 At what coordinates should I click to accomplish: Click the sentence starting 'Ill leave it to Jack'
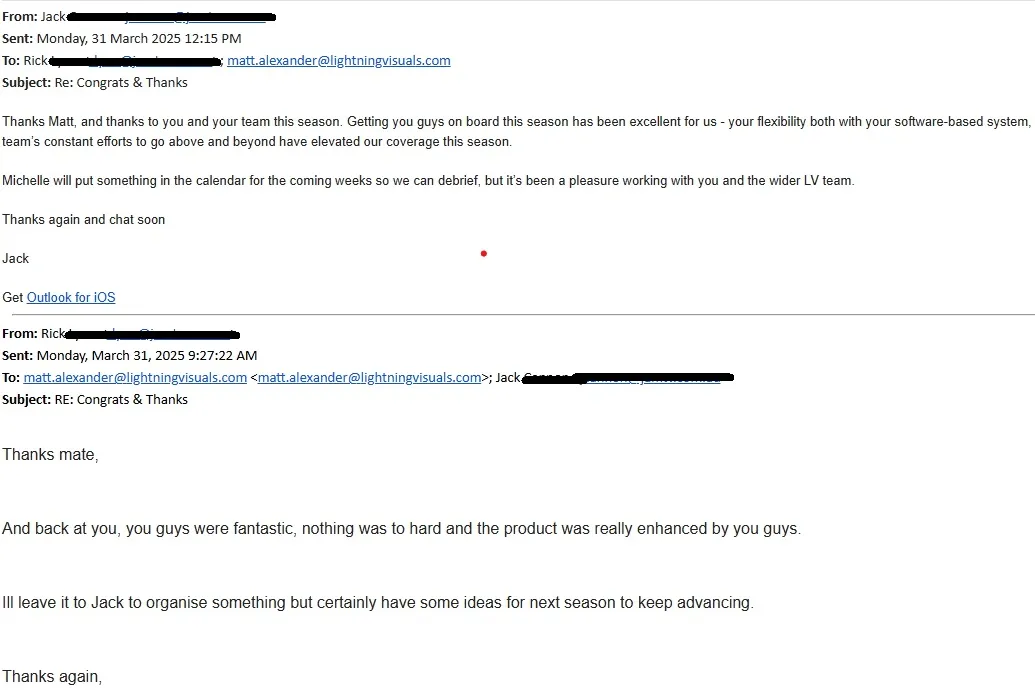pyautogui.click(x=377, y=603)
